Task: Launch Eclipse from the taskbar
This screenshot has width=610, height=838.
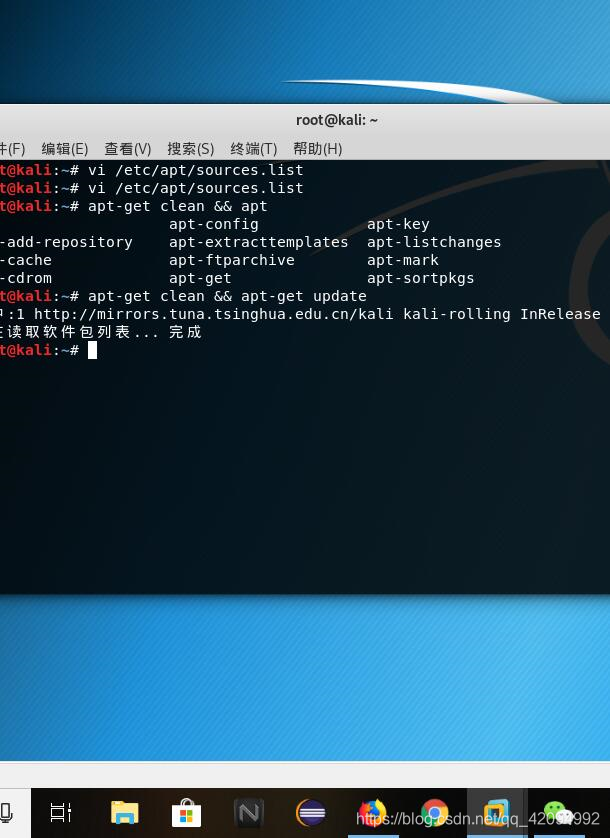Action: coord(311,813)
